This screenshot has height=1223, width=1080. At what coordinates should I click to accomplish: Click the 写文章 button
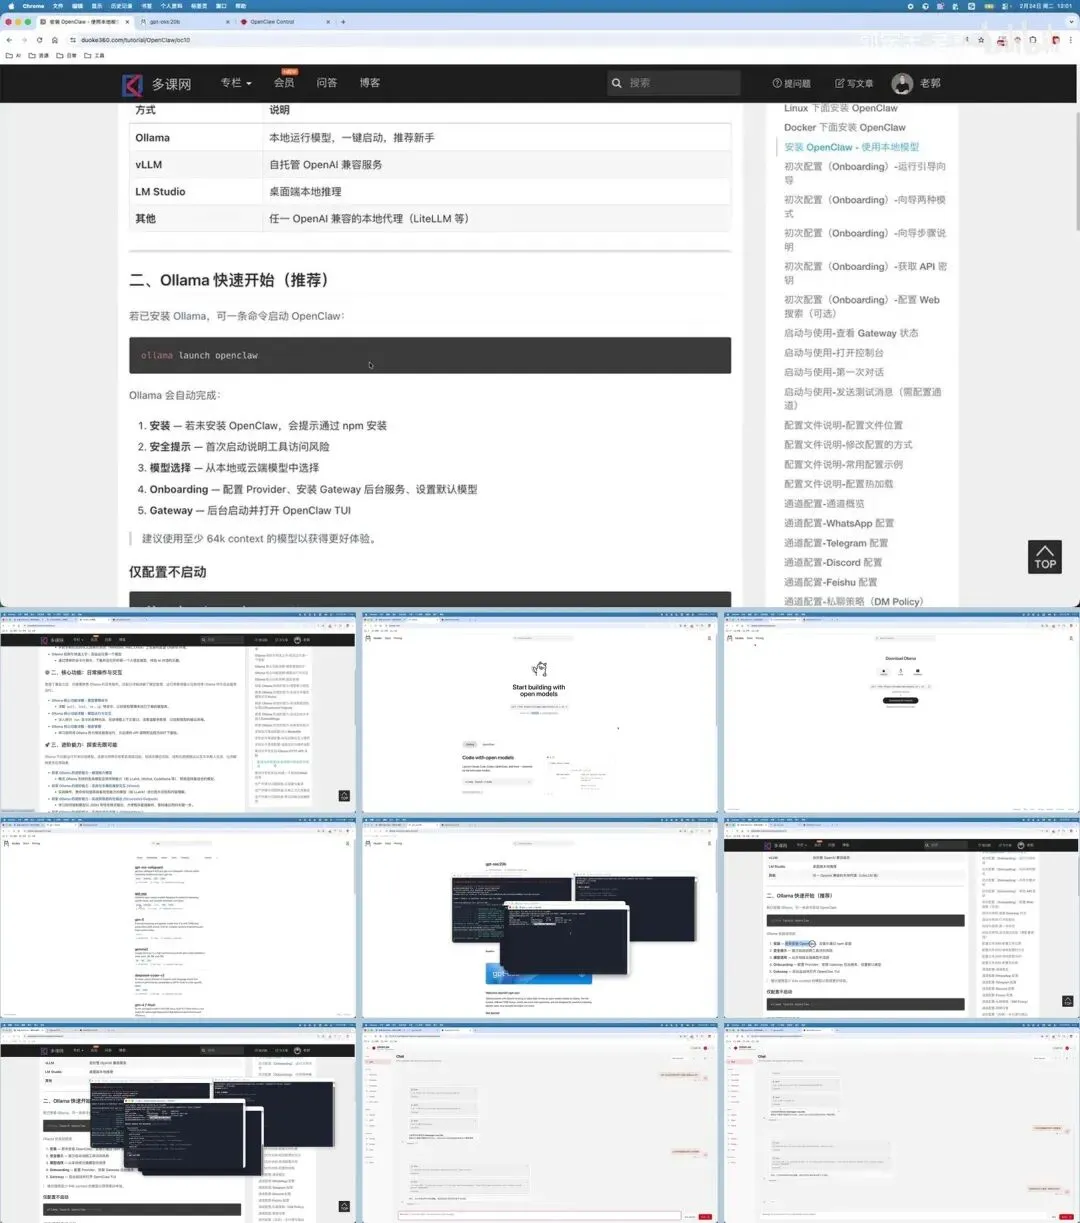[x=853, y=83]
